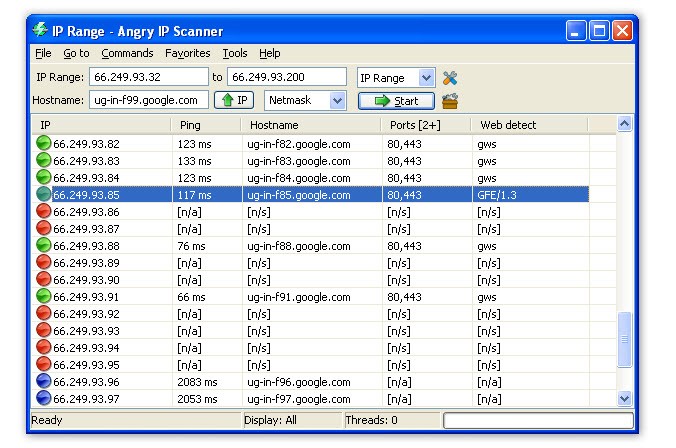Open the Favorites menu
This screenshot has width=676, height=448.
click(x=188, y=53)
